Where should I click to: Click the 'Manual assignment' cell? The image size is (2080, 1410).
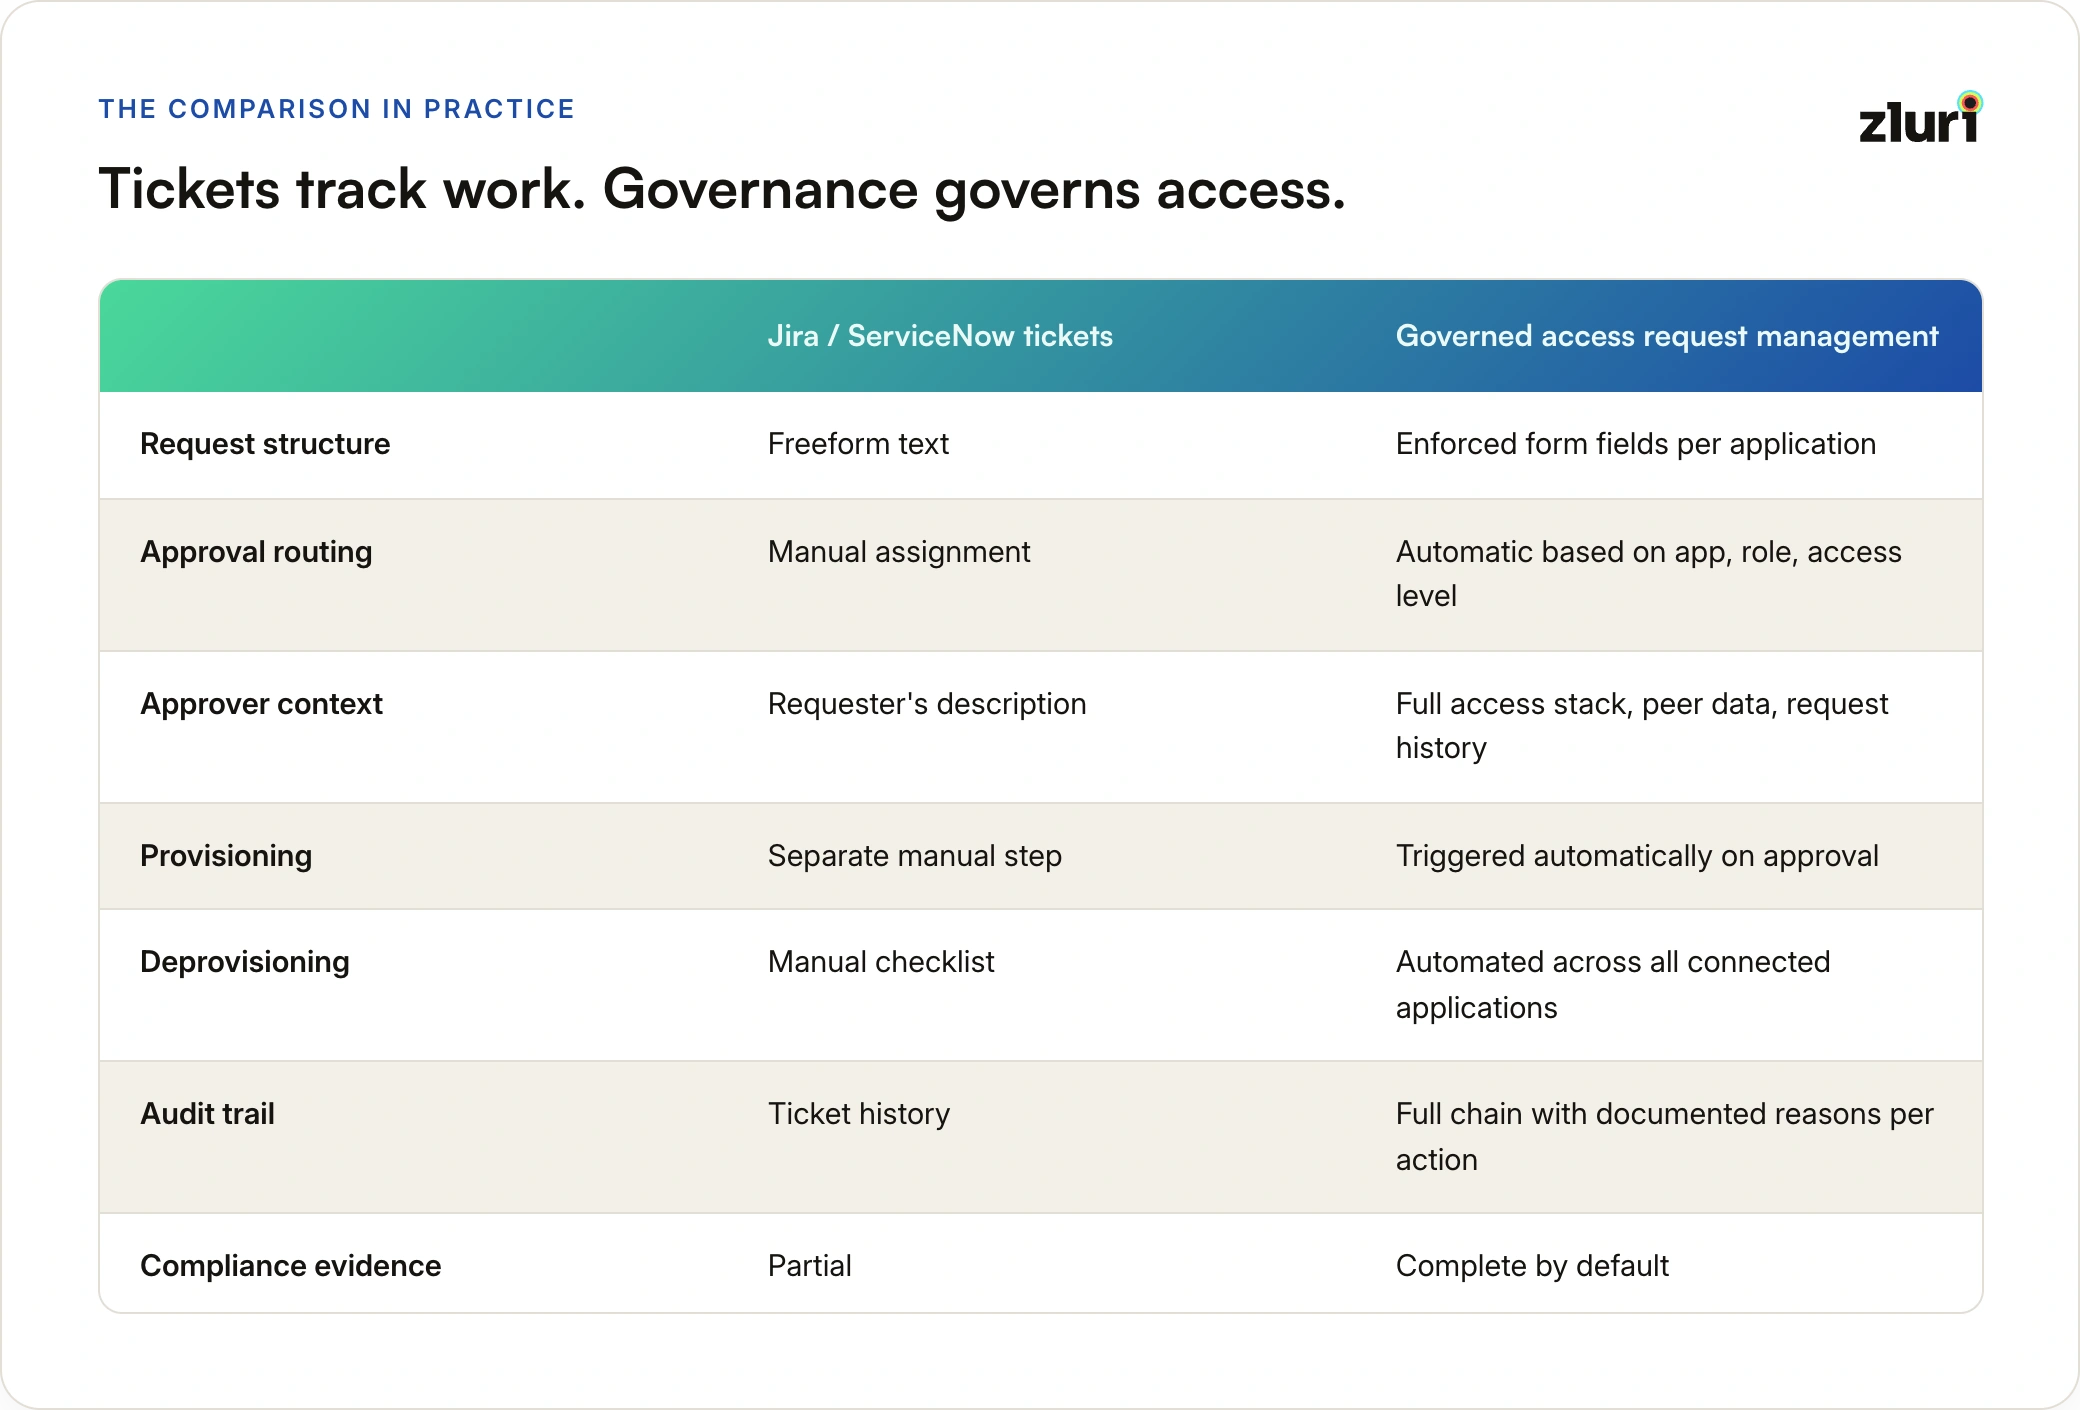click(x=899, y=552)
